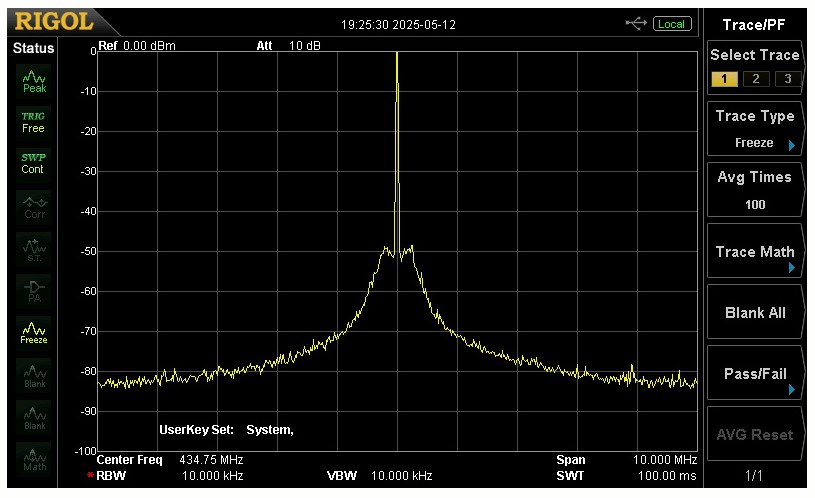Click the Corr correction status icon
Image resolution: width=815 pixels, height=498 pixels.
(34, 206)
